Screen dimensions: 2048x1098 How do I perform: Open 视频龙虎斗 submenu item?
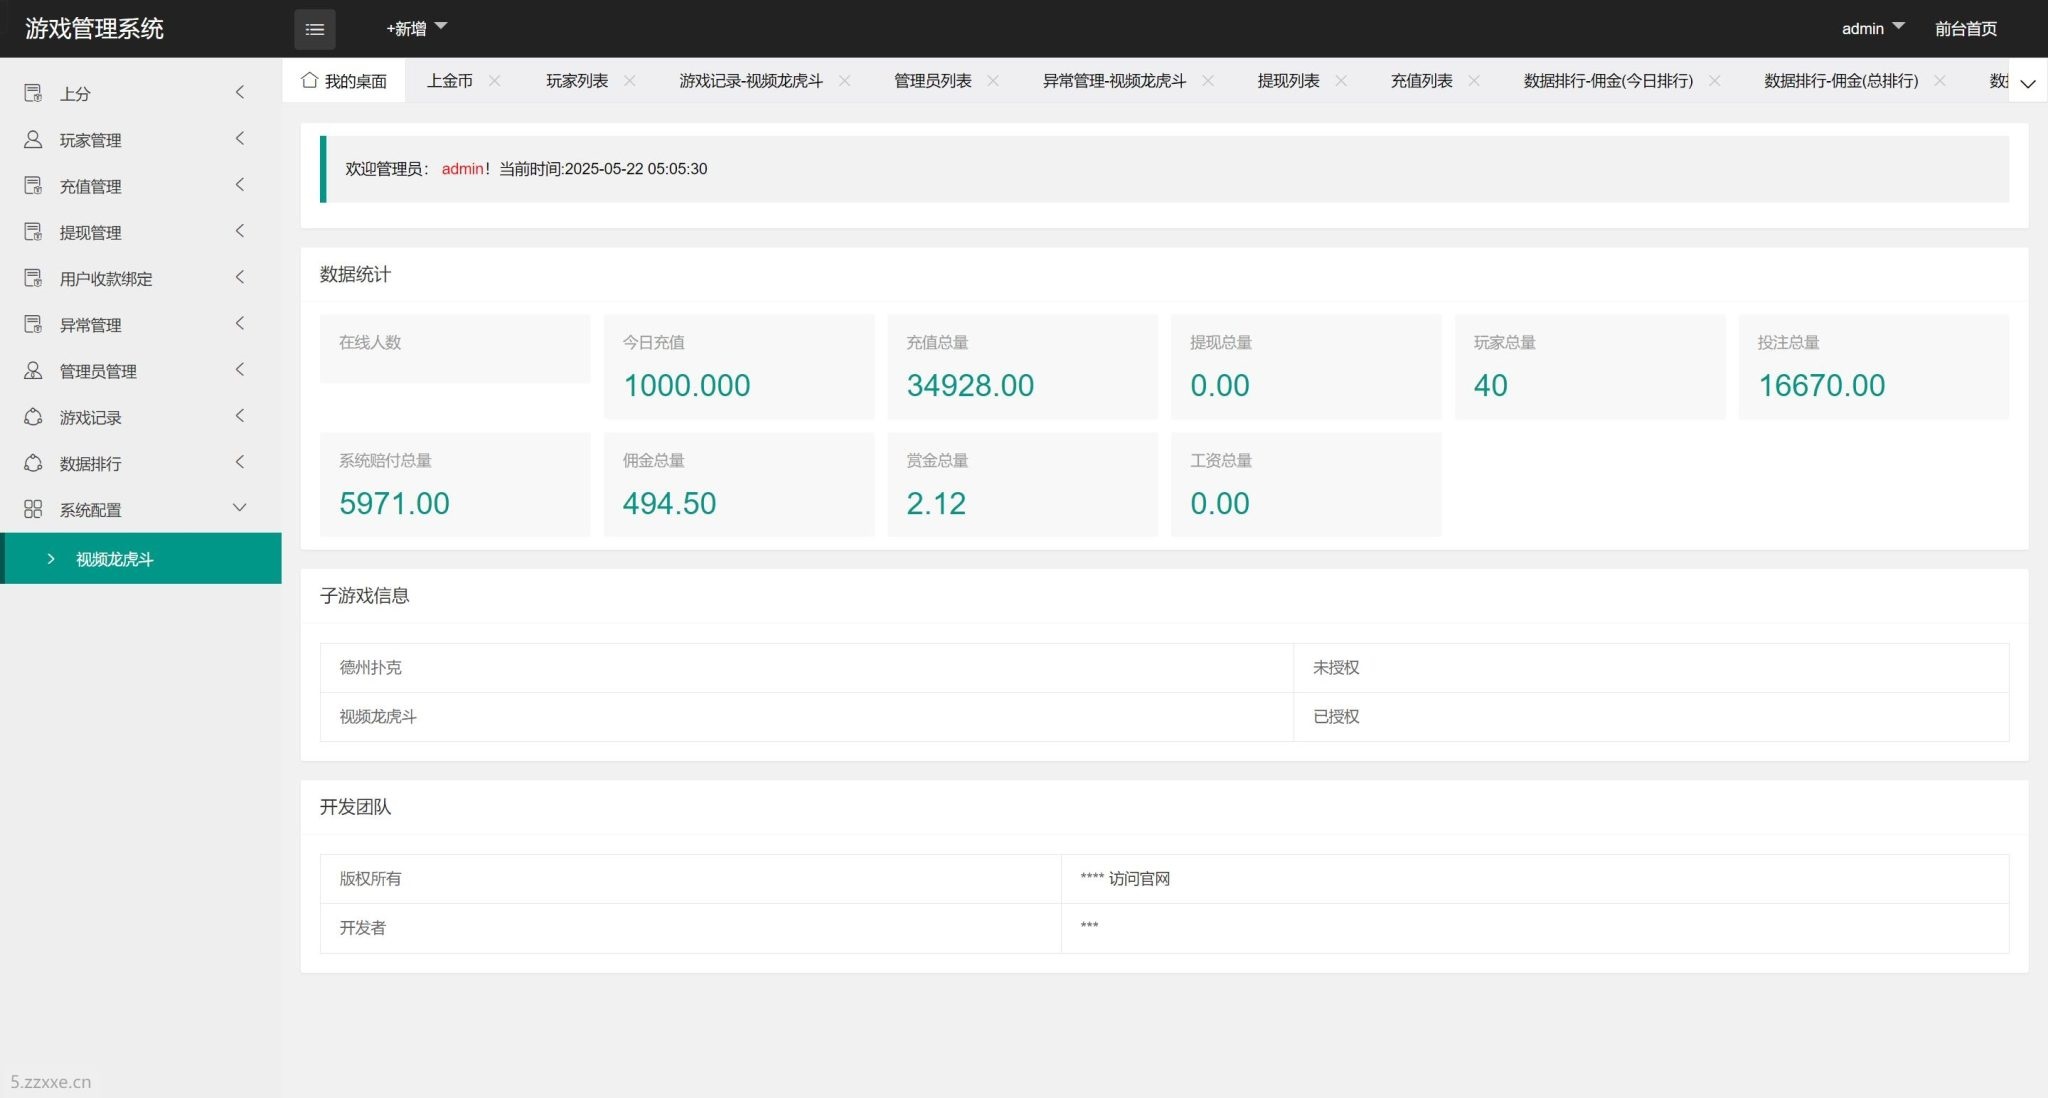[x=115, y=559]
